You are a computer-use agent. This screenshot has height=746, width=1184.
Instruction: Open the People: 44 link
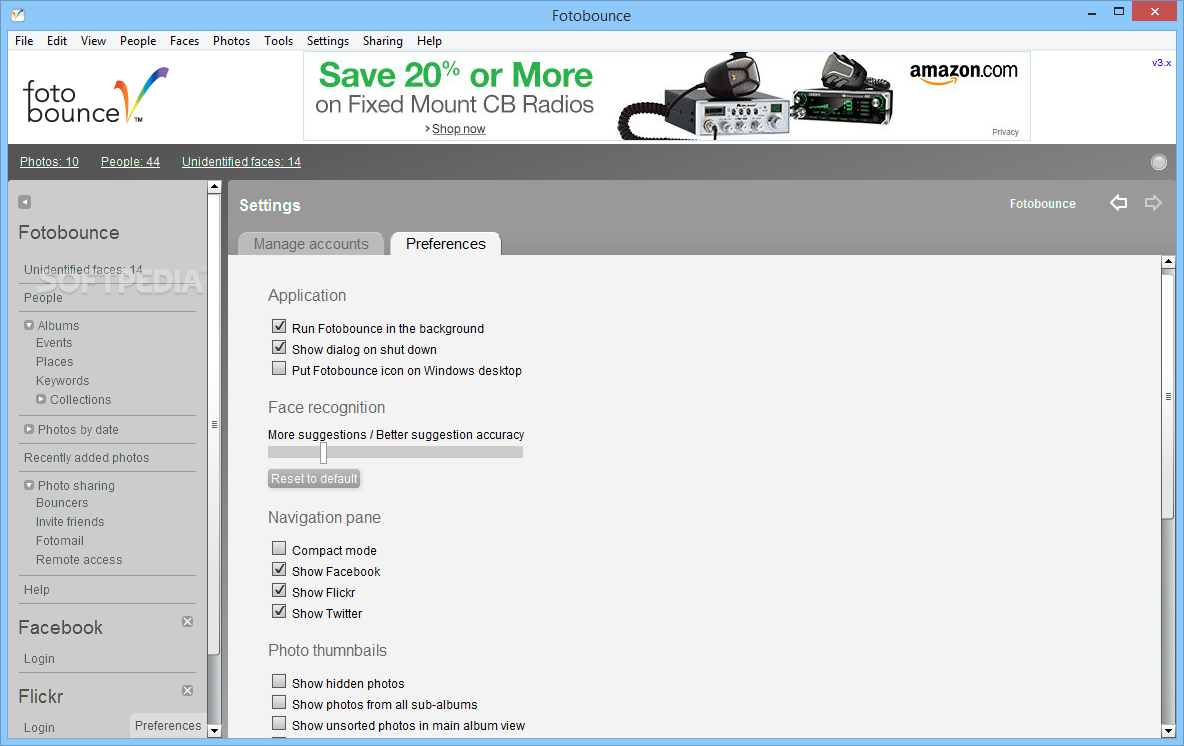coord(131,162)
